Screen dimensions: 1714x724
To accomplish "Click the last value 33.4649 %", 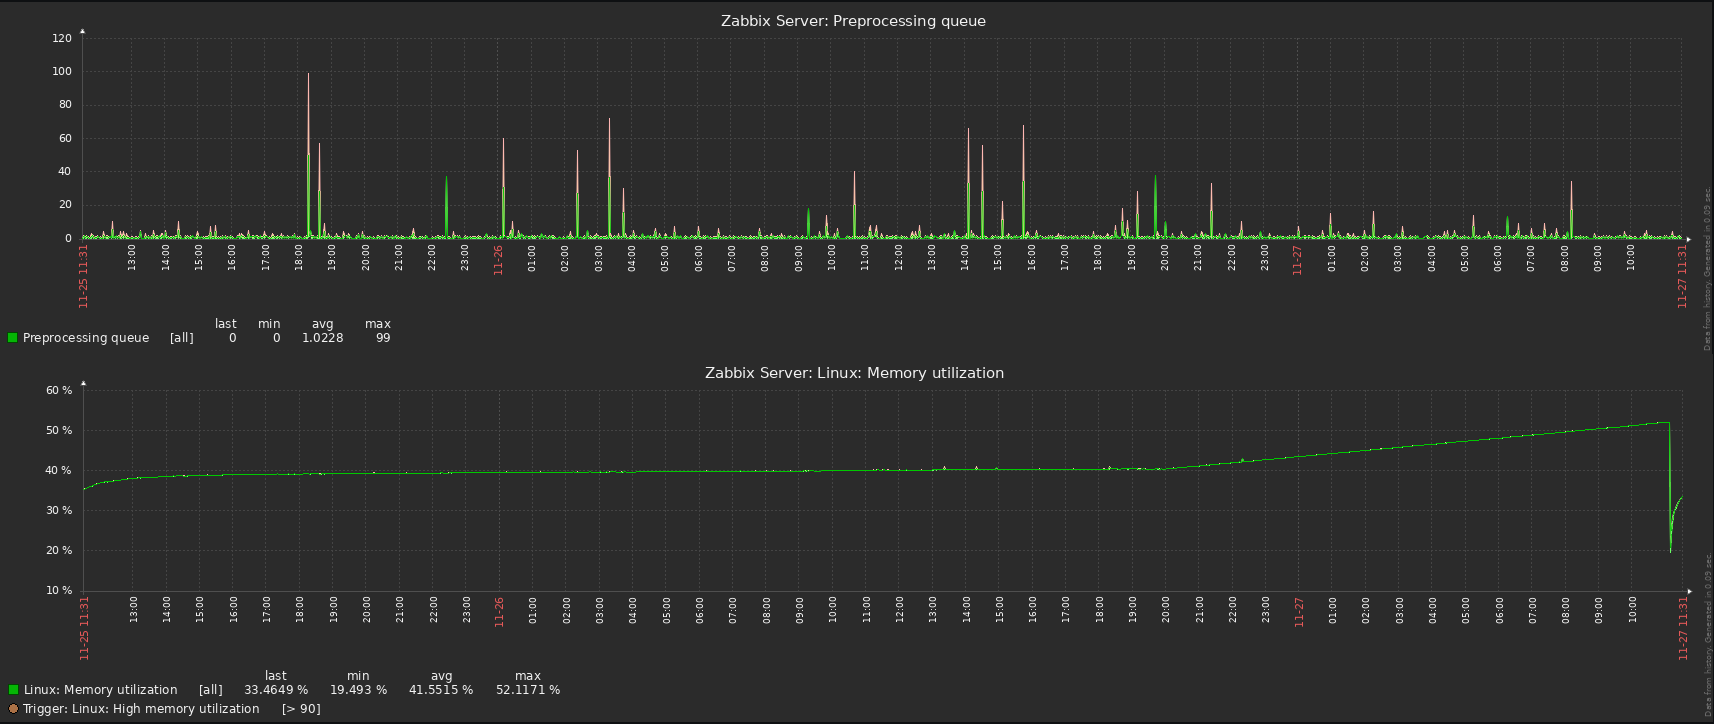I will point(276,690).
